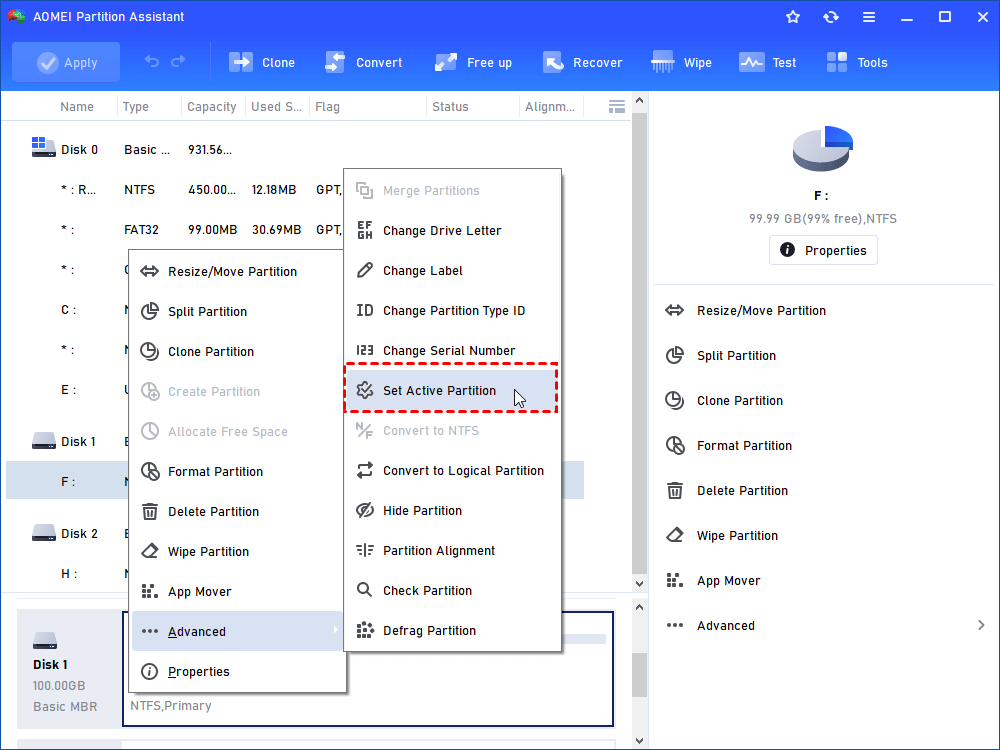The width and height of the screenshot is (1000, 750).
Task: Redo the pending operation
Action: click(x=179, y=61)
